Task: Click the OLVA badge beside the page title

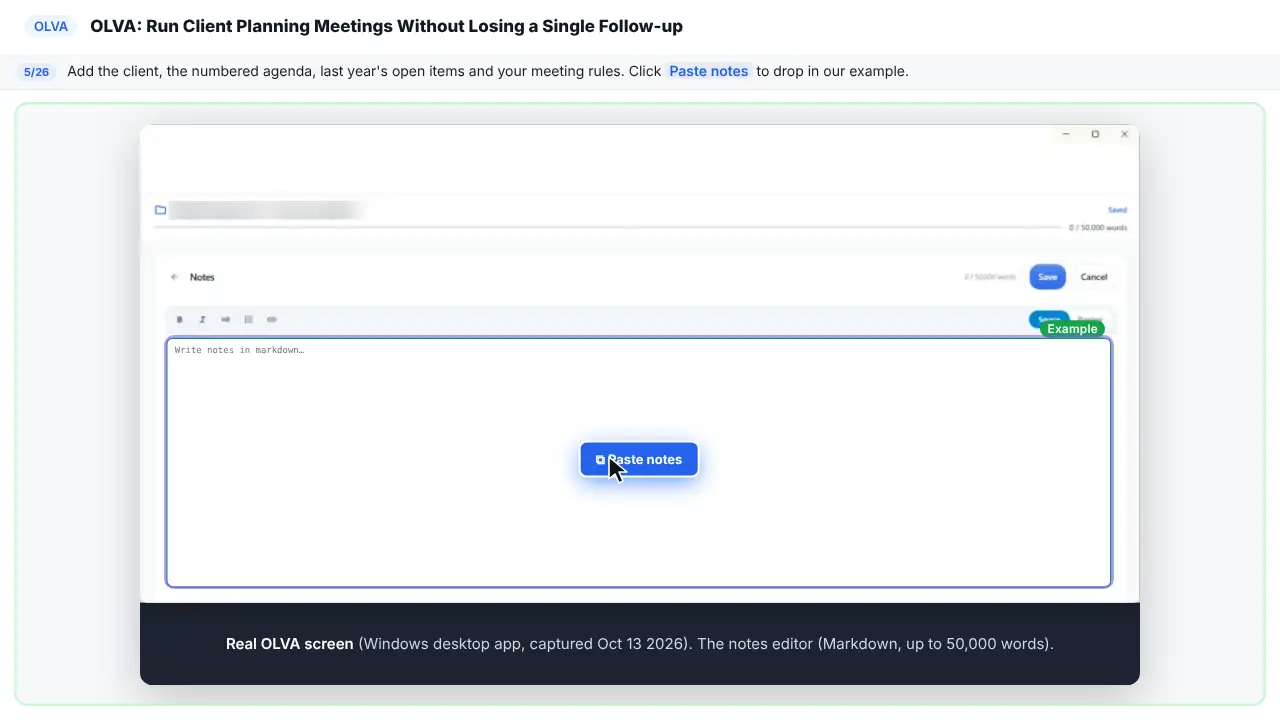Action: [51, 27]
